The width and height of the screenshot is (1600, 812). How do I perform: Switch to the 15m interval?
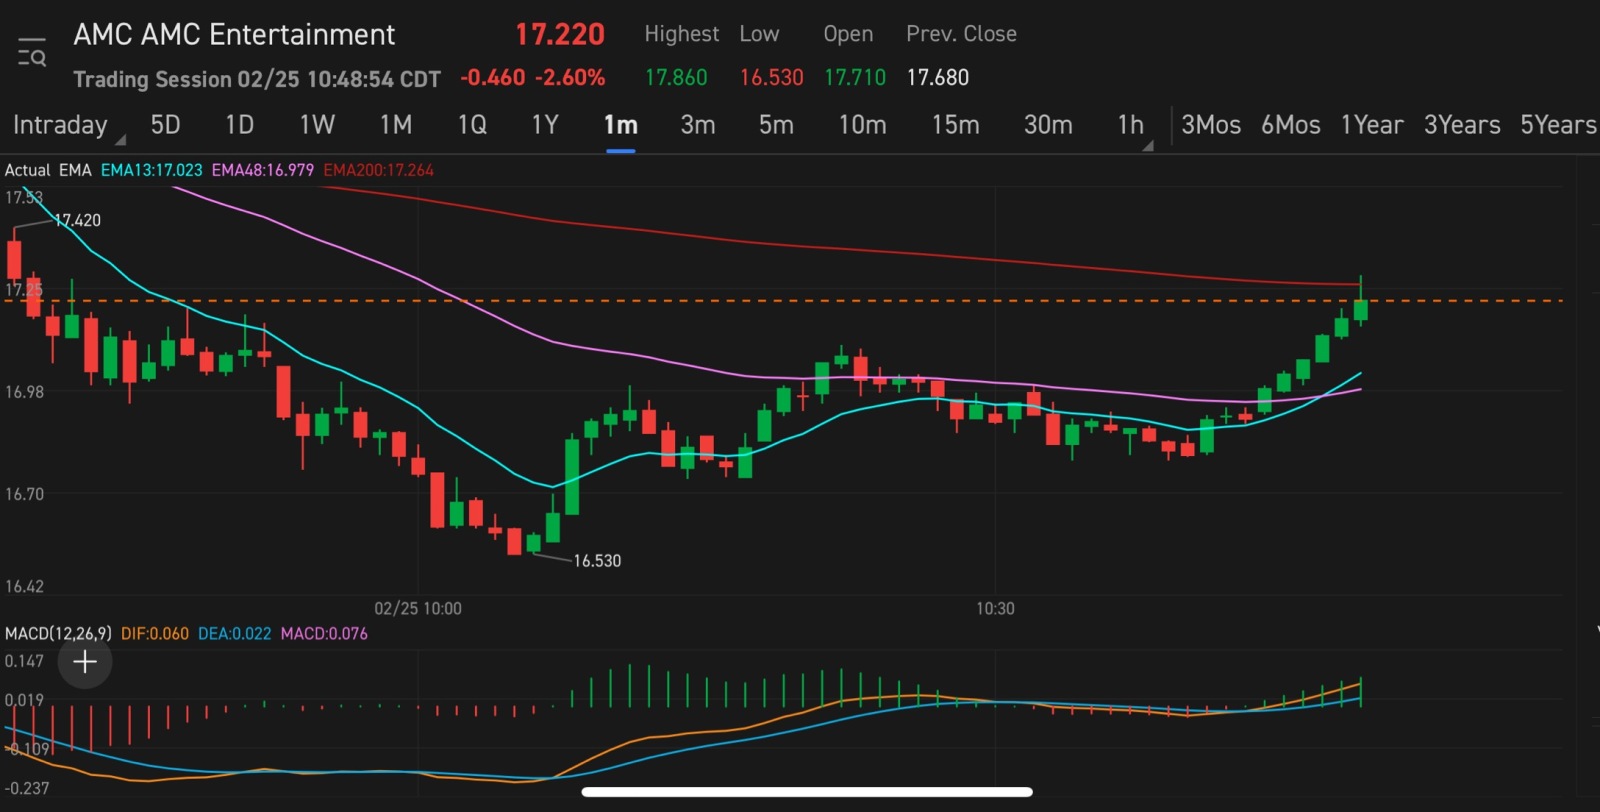tap(955, 125)
